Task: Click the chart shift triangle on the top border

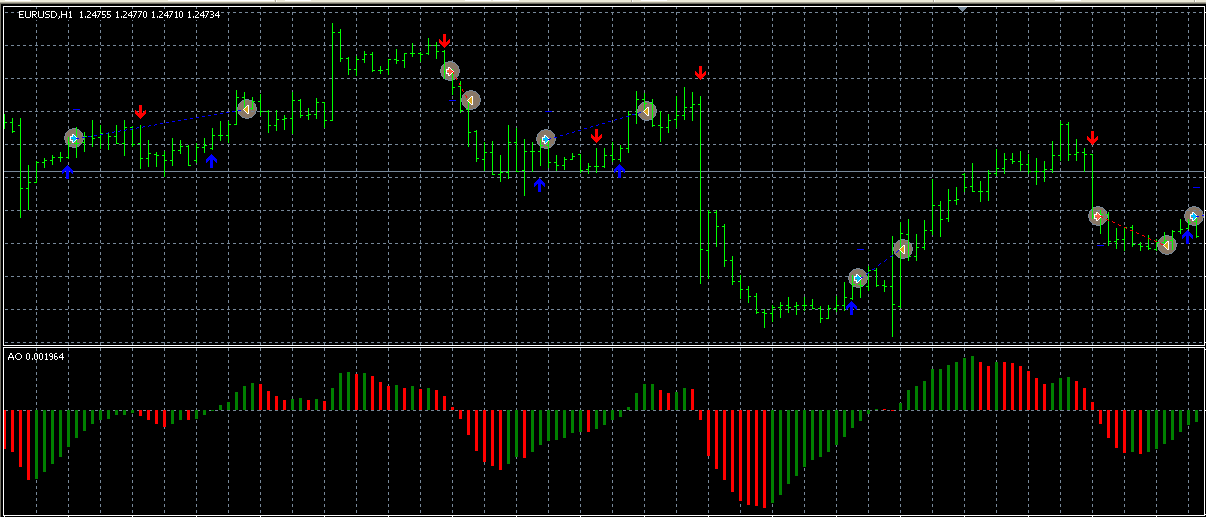Action: pyautogui.click(x=962, y=9)
